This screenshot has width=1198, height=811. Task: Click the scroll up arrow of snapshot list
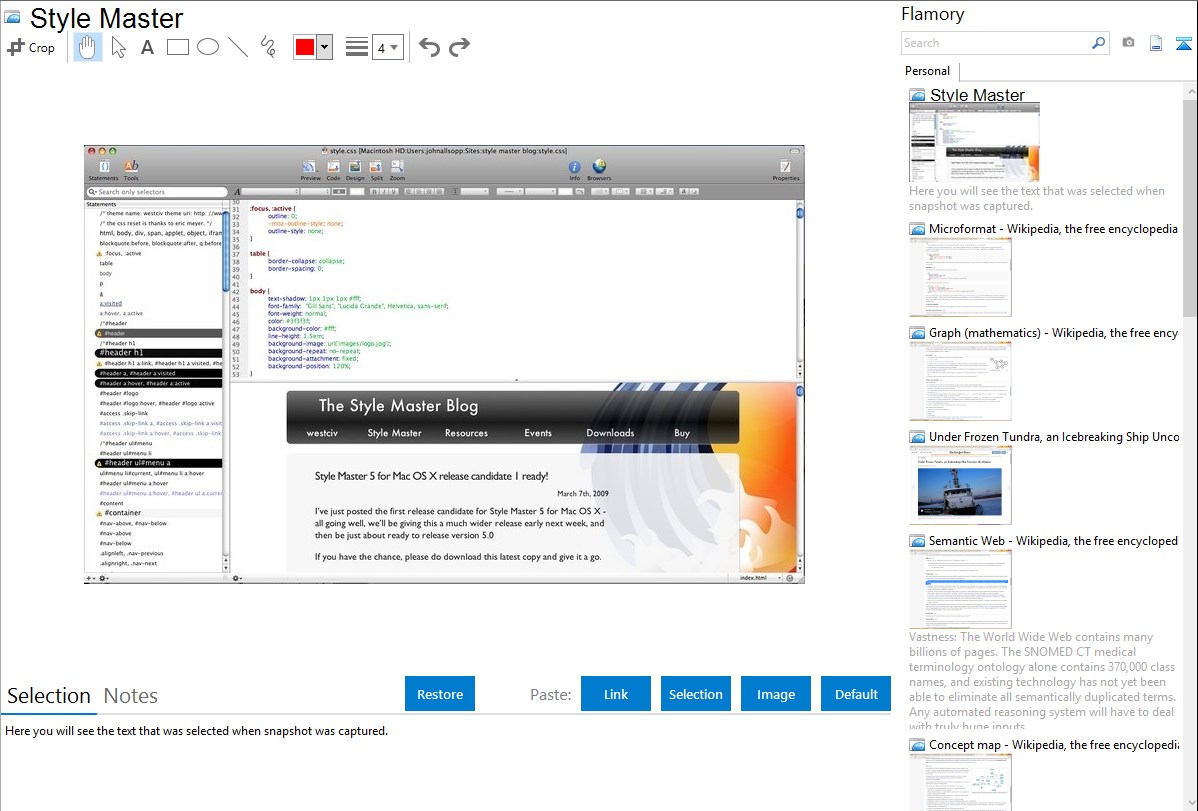pos(1190,91)
